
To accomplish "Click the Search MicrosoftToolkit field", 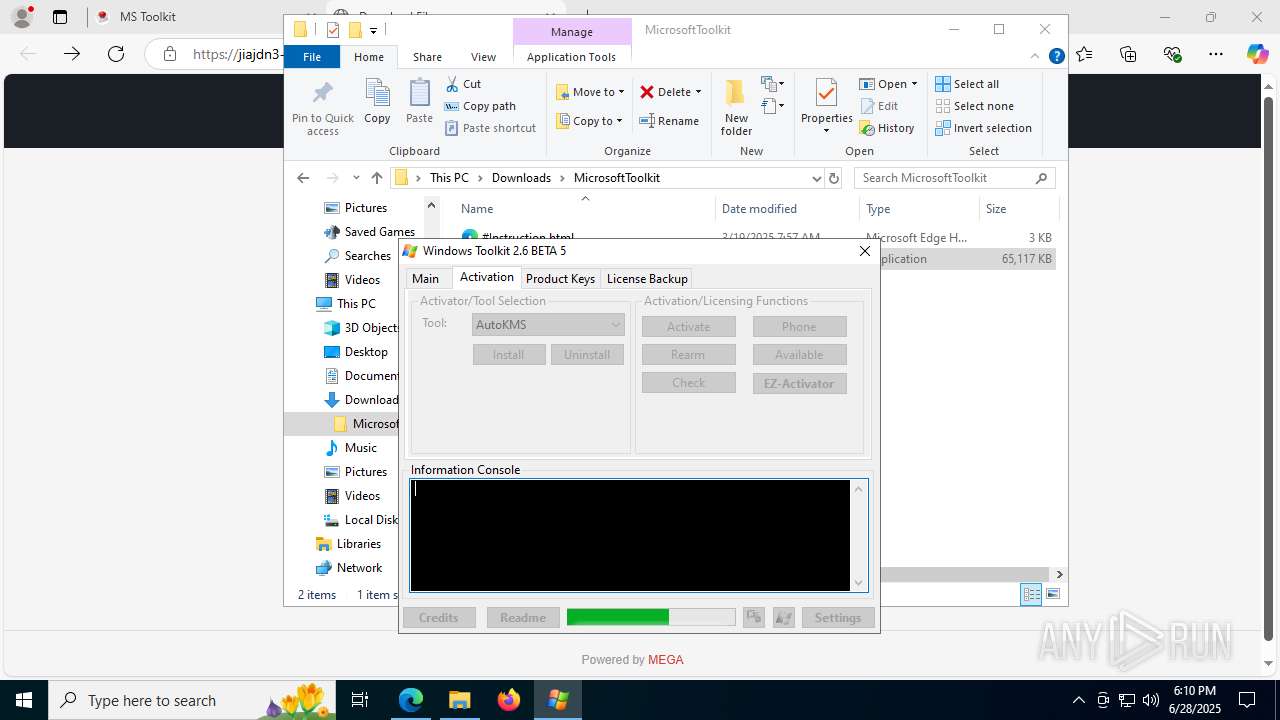I will click(x=955, y=178).
